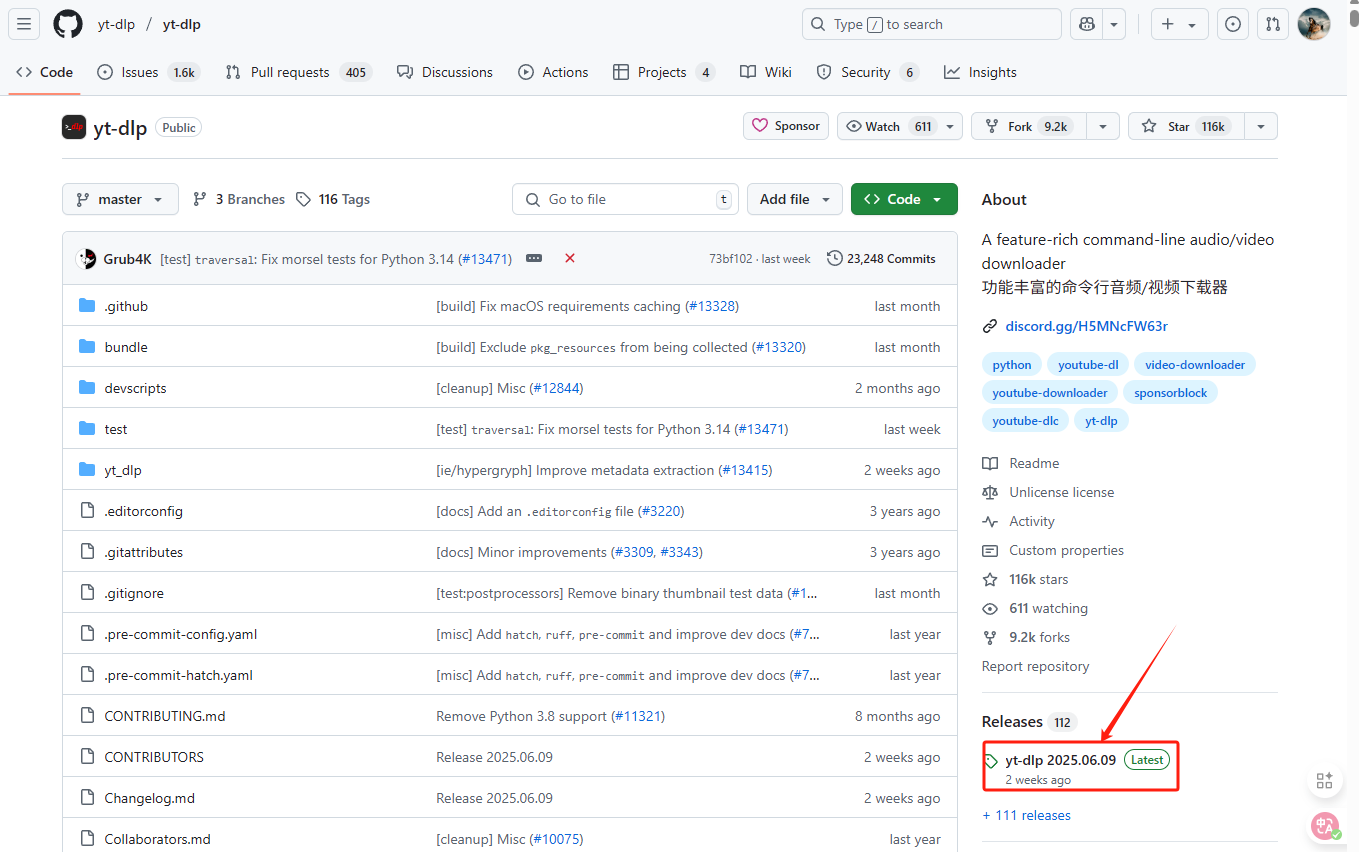Click the QR code grid floating icon

1325,781
